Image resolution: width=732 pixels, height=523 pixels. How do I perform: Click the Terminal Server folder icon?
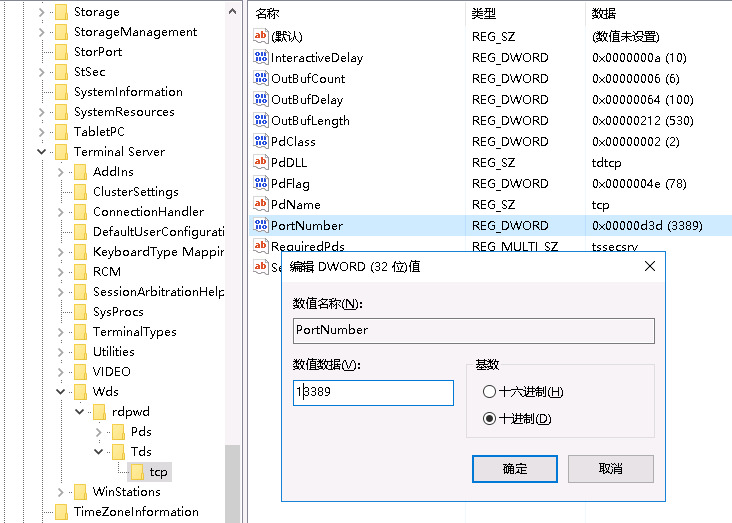[62, 152]
